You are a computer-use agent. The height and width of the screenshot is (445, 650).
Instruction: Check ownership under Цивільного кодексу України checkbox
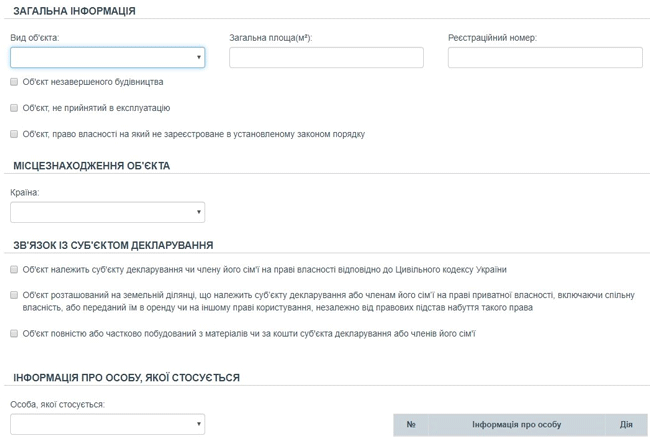14,270
